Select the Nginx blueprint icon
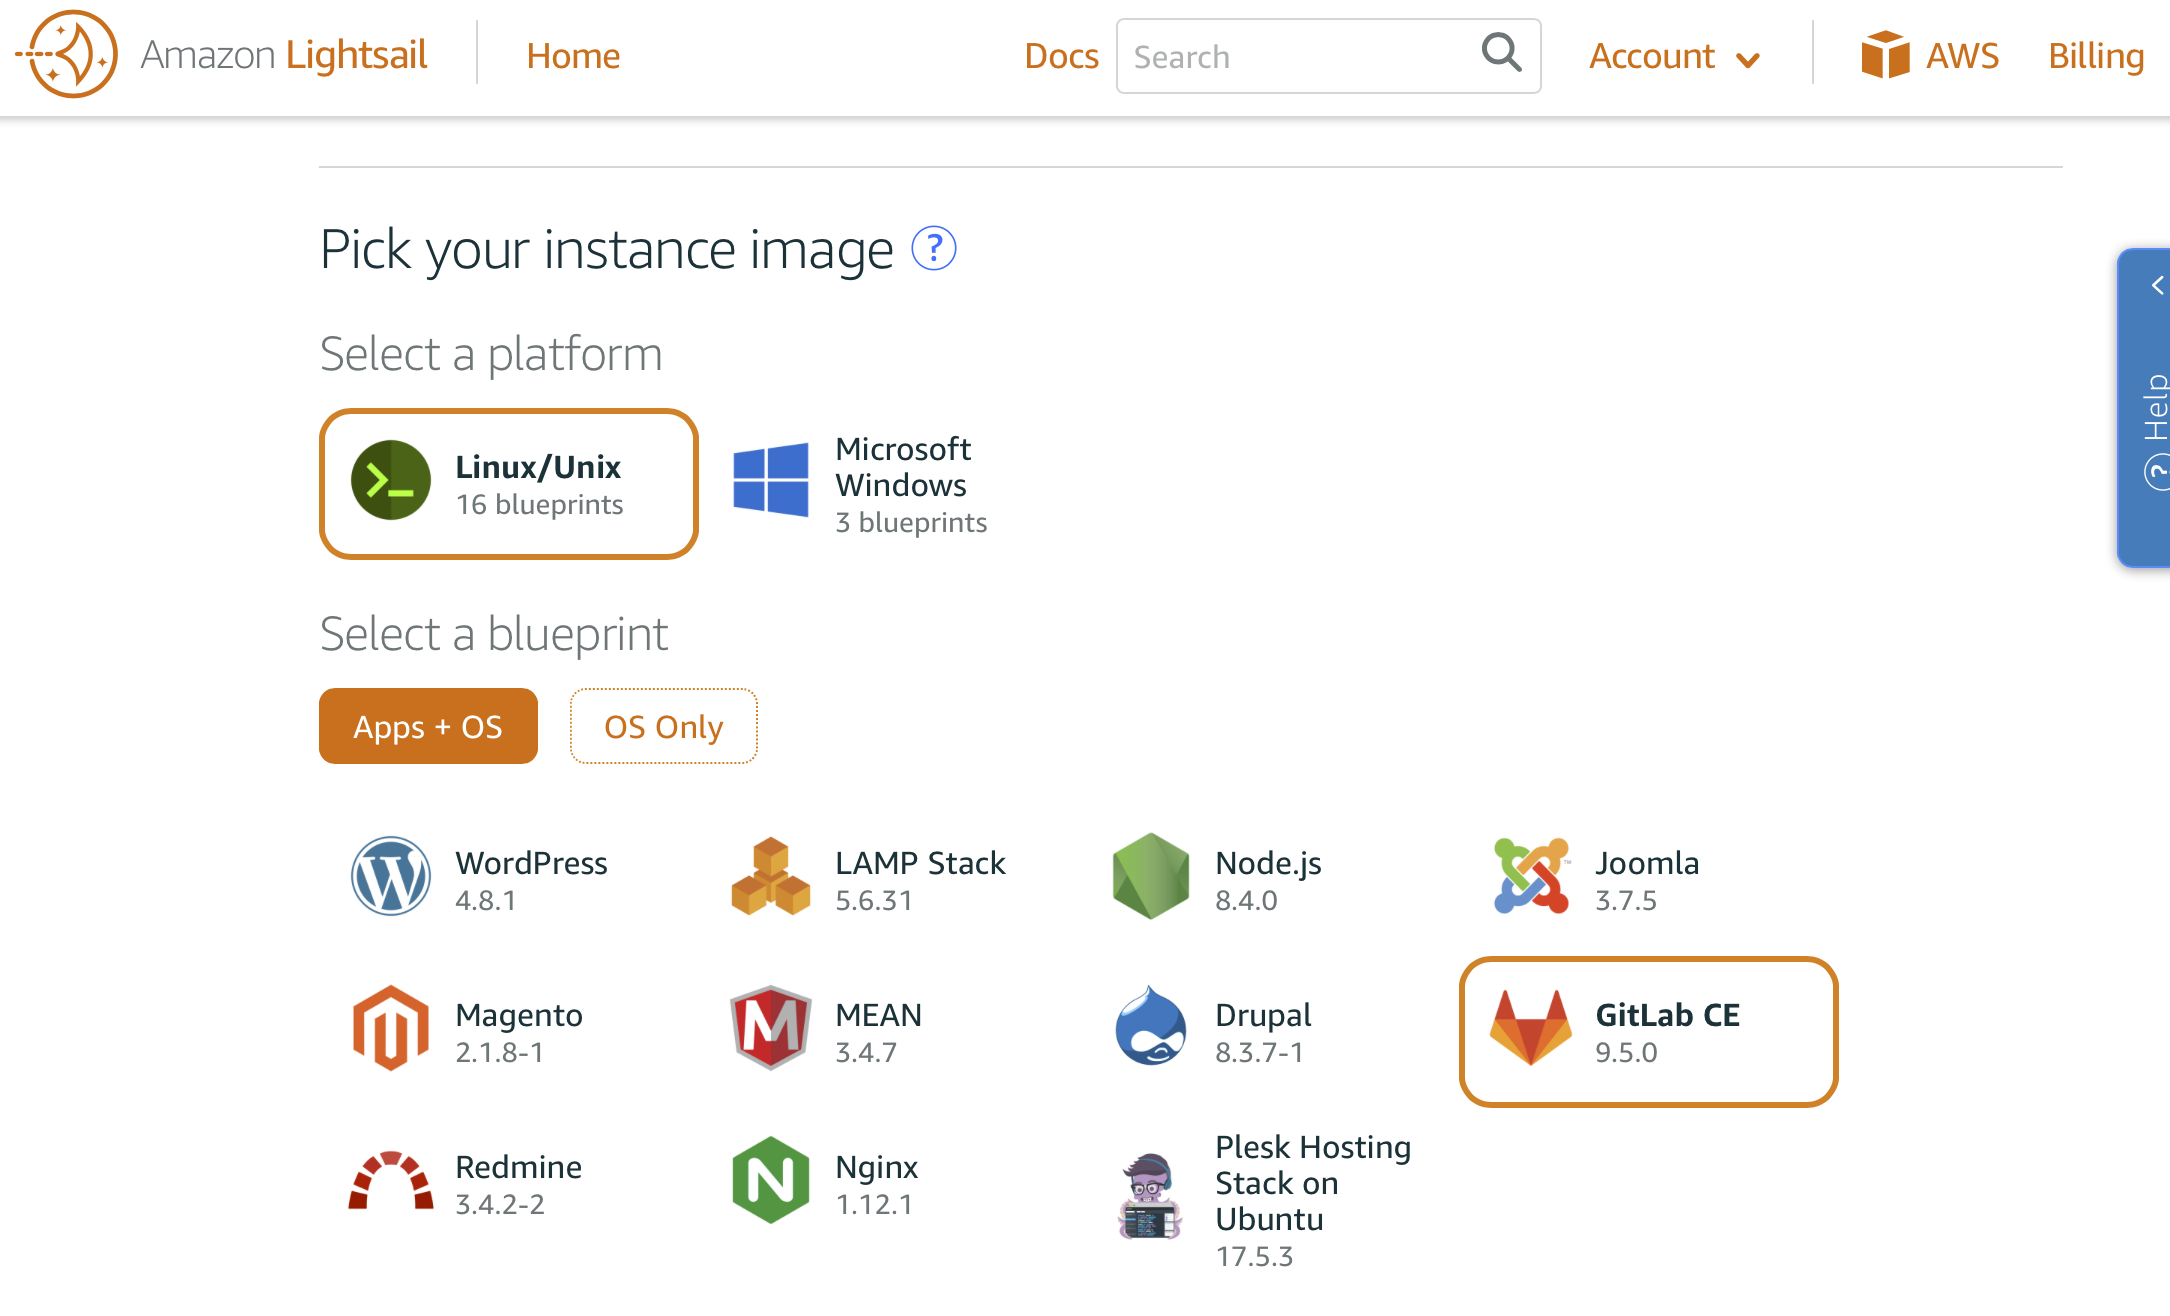2170x1316 pixels. [x=769, y=1181]
